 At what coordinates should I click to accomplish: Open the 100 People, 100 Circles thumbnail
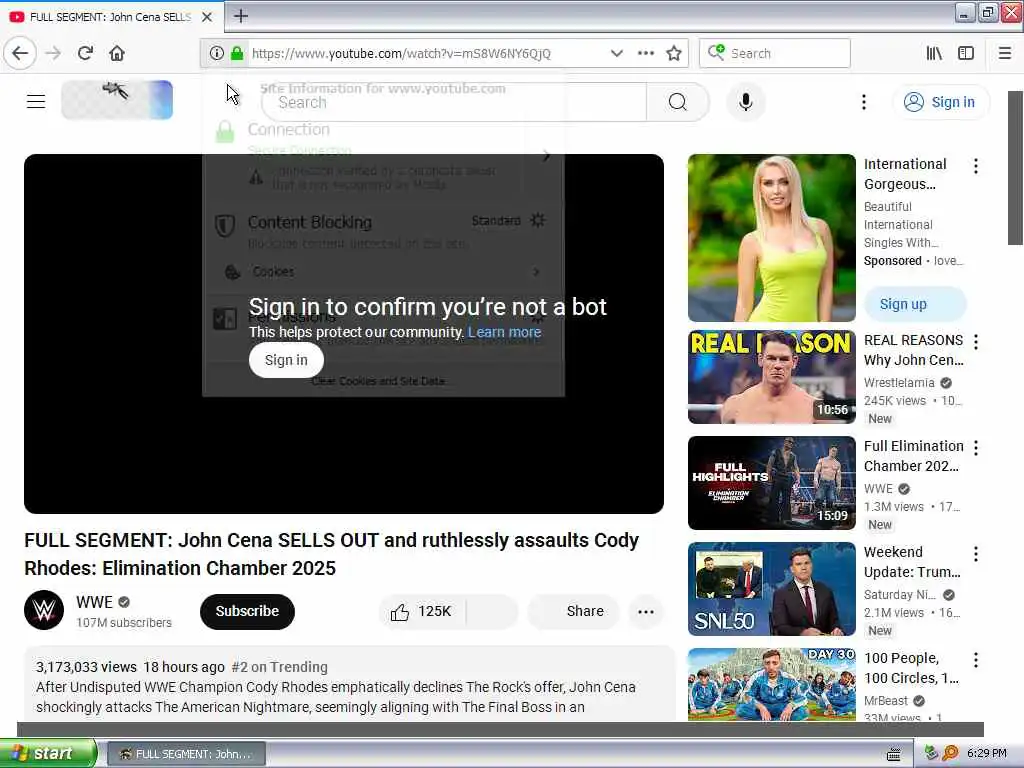(771, 684)
